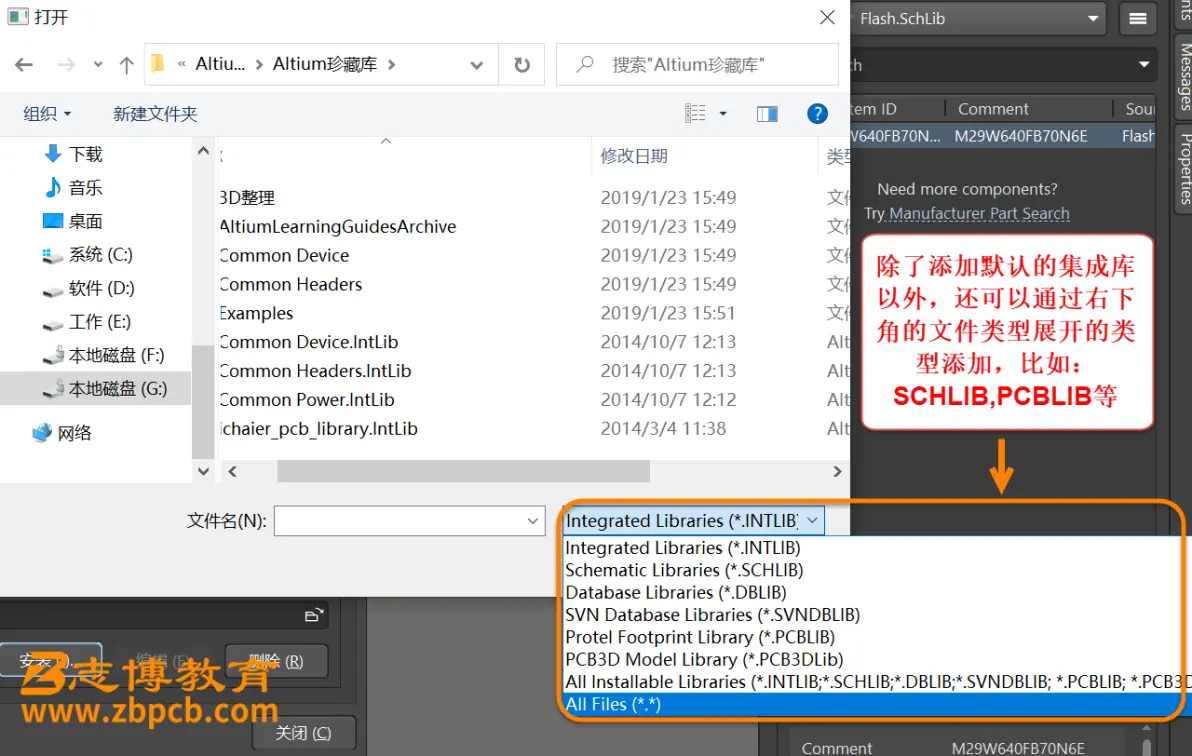Select Common Power.IntLib file
This screenshot has height=756, width=1192.
click(x=306, y=400)
